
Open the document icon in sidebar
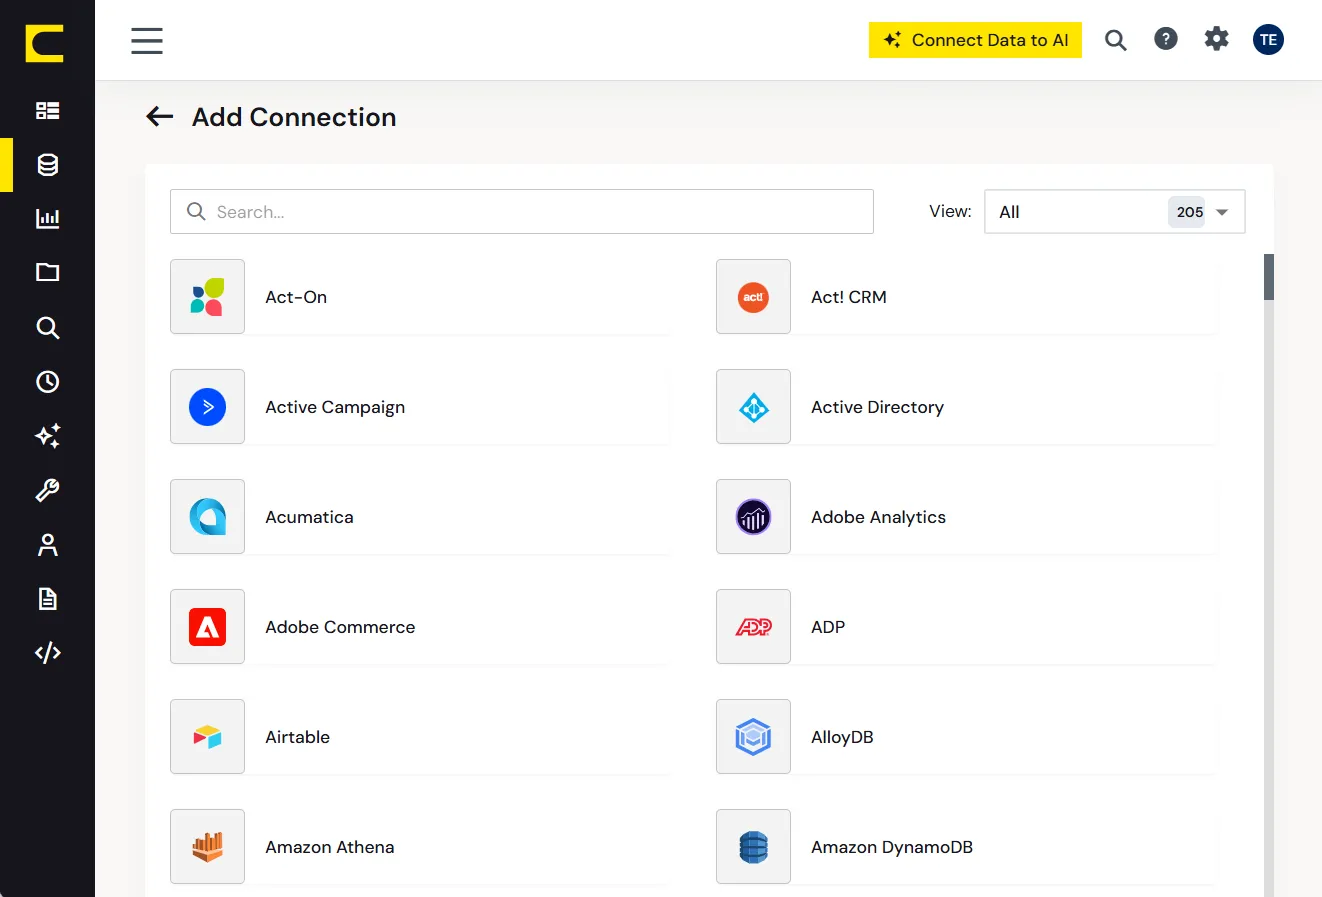[x=47, y=598]
